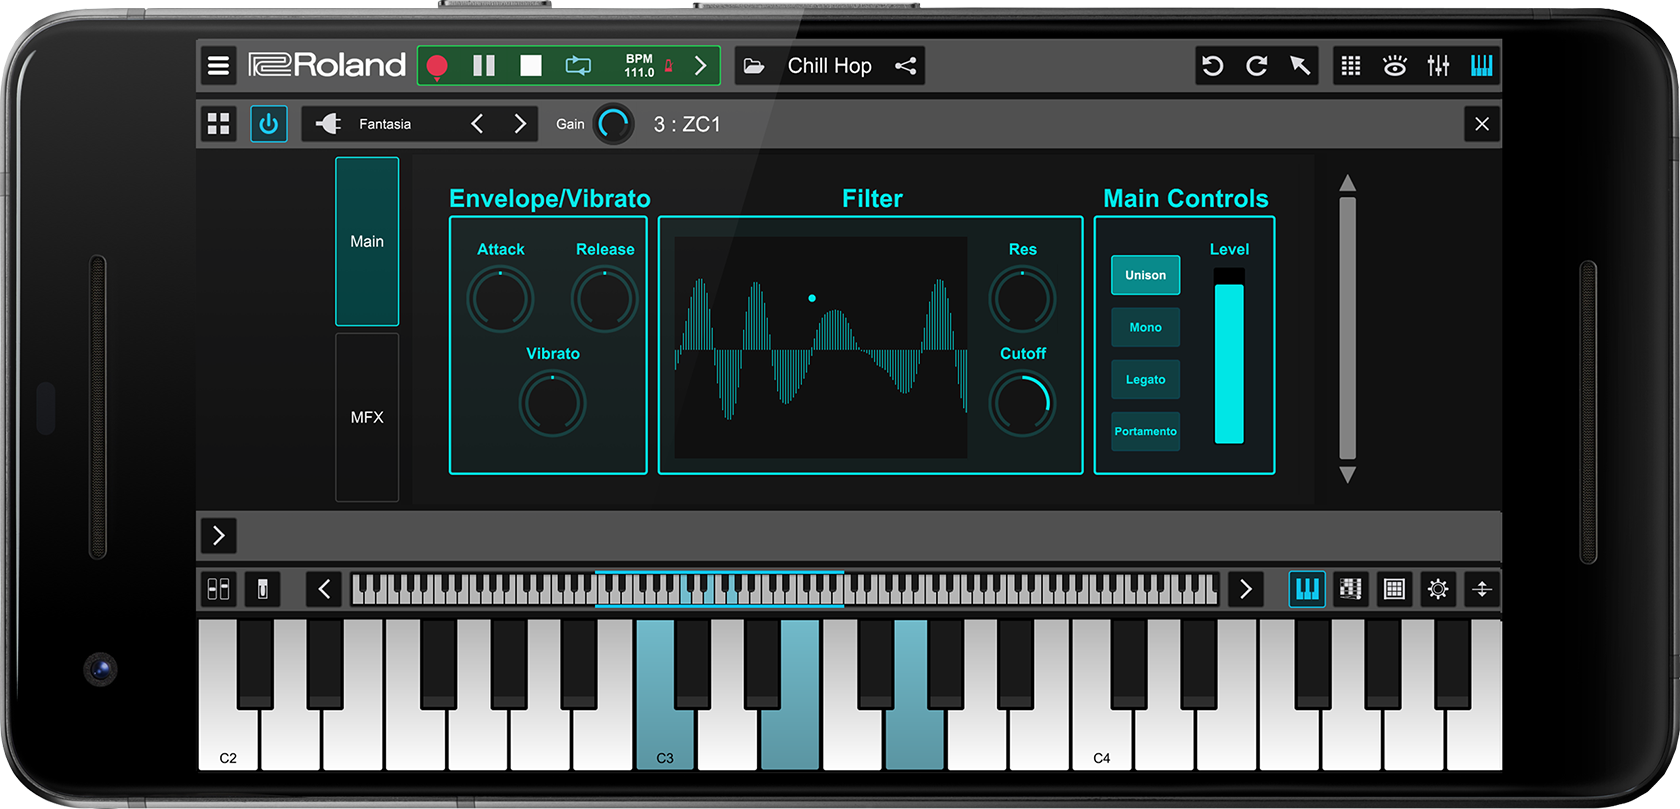Image resolution: width=1680 pixels, height=809 pixels.
Task: Toggle the Unison button
Action: coord(1146,275)
